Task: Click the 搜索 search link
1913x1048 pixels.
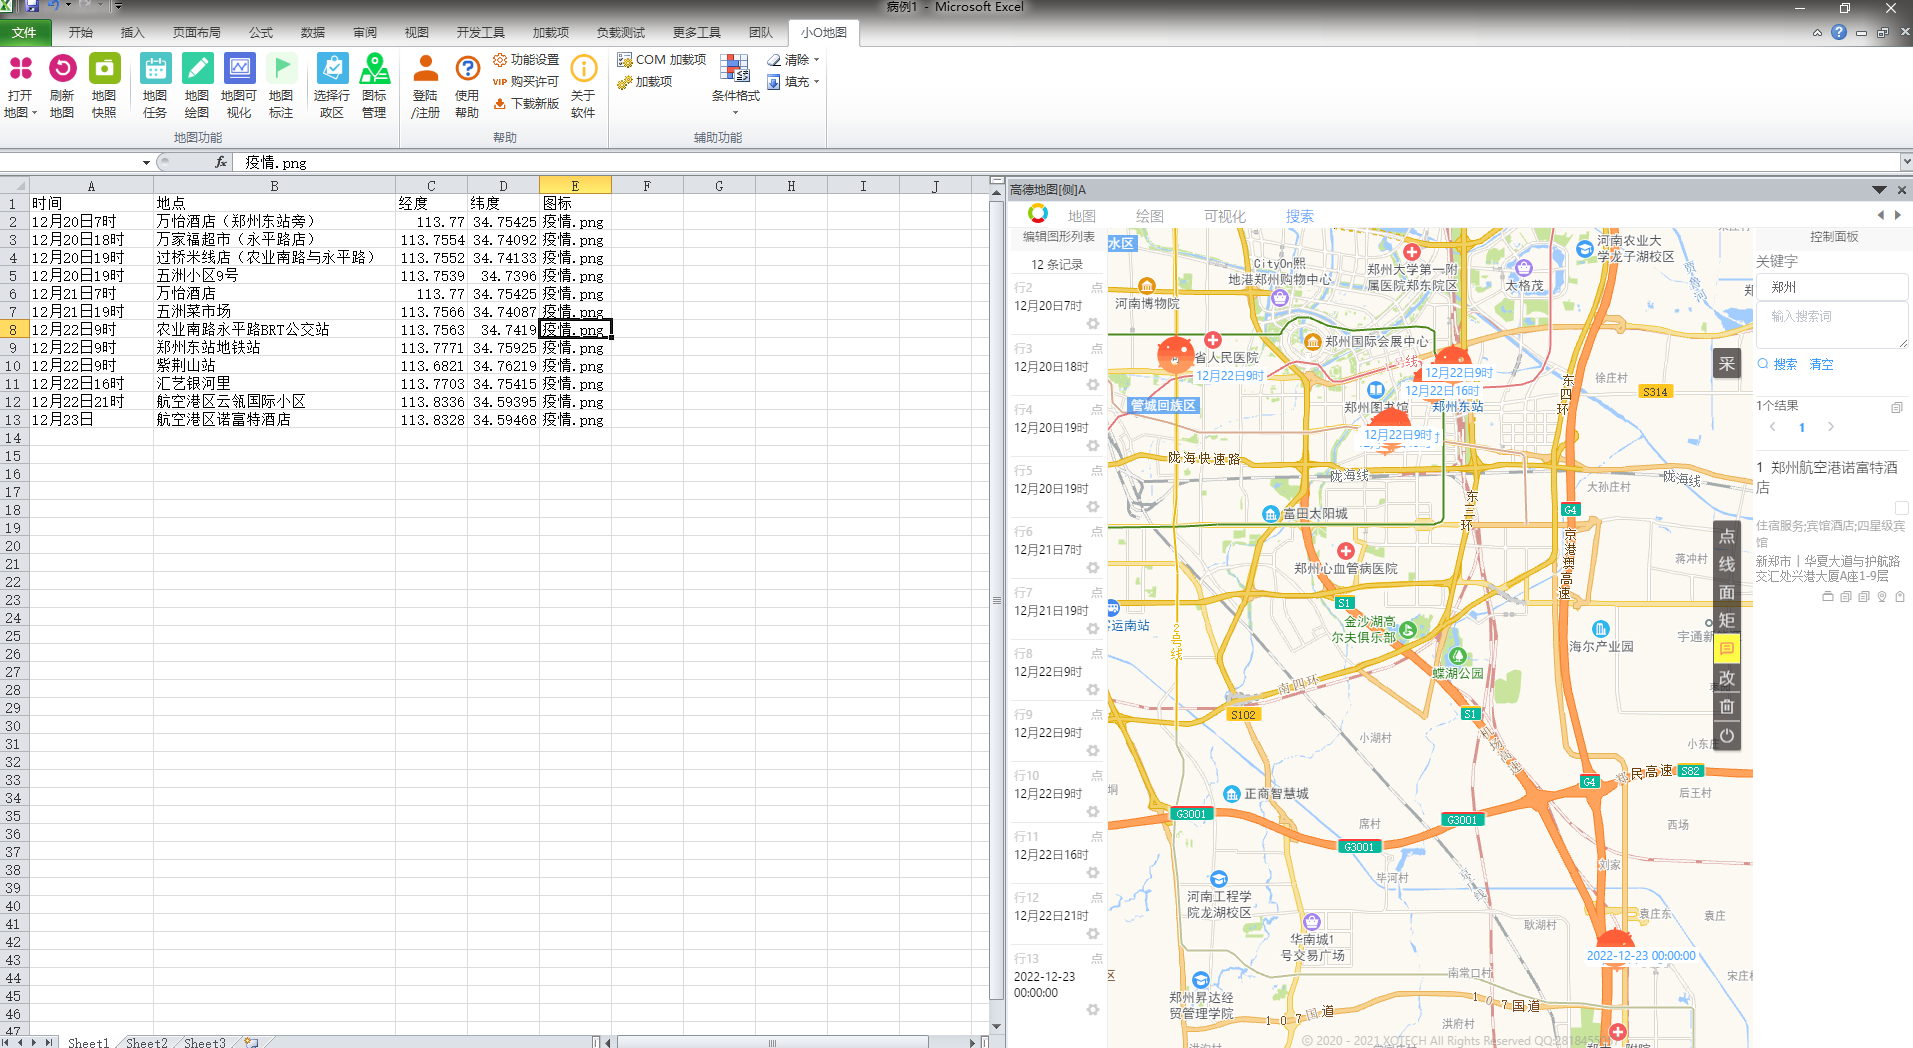Action: pos(1784,365)
